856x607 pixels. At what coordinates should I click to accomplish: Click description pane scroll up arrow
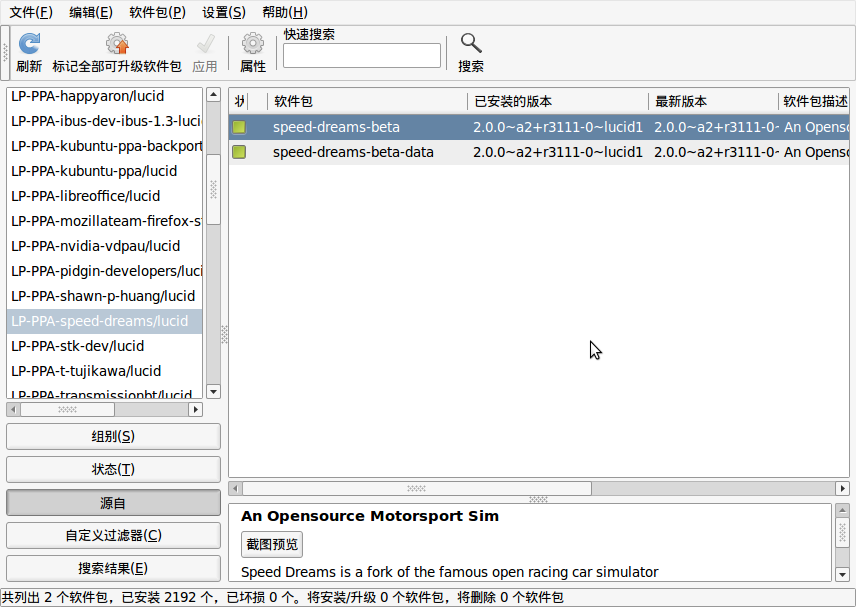click(842, 510)
